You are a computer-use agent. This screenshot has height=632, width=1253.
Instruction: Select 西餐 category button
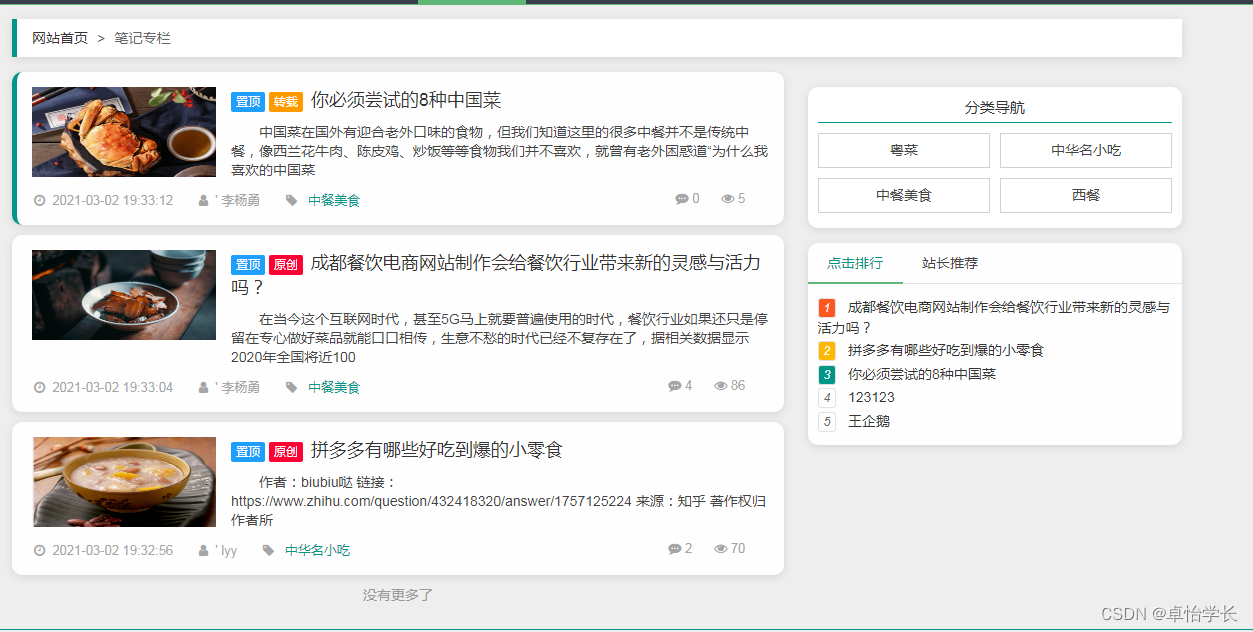1086,196
